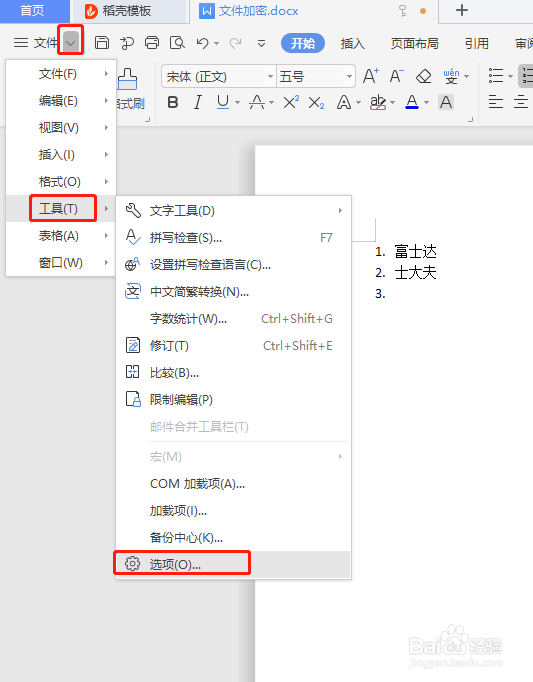Increase font size with A+ icon
The image size is (533, 682).
click(371, 77)
